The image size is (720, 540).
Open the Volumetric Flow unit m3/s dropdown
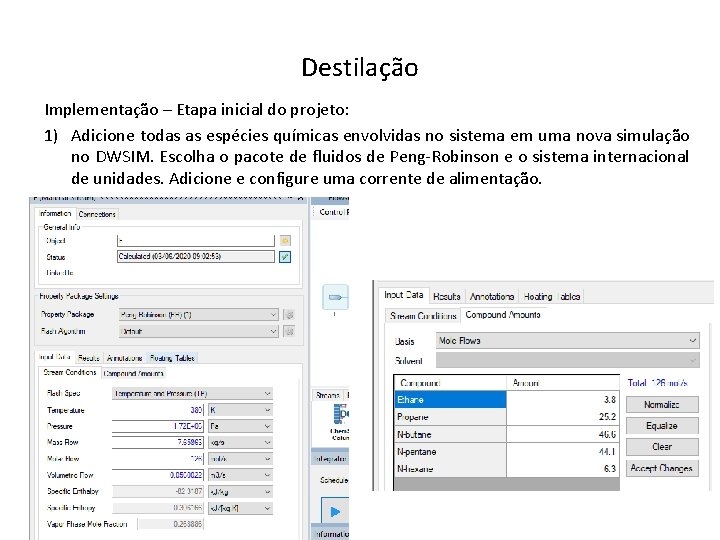240,475
